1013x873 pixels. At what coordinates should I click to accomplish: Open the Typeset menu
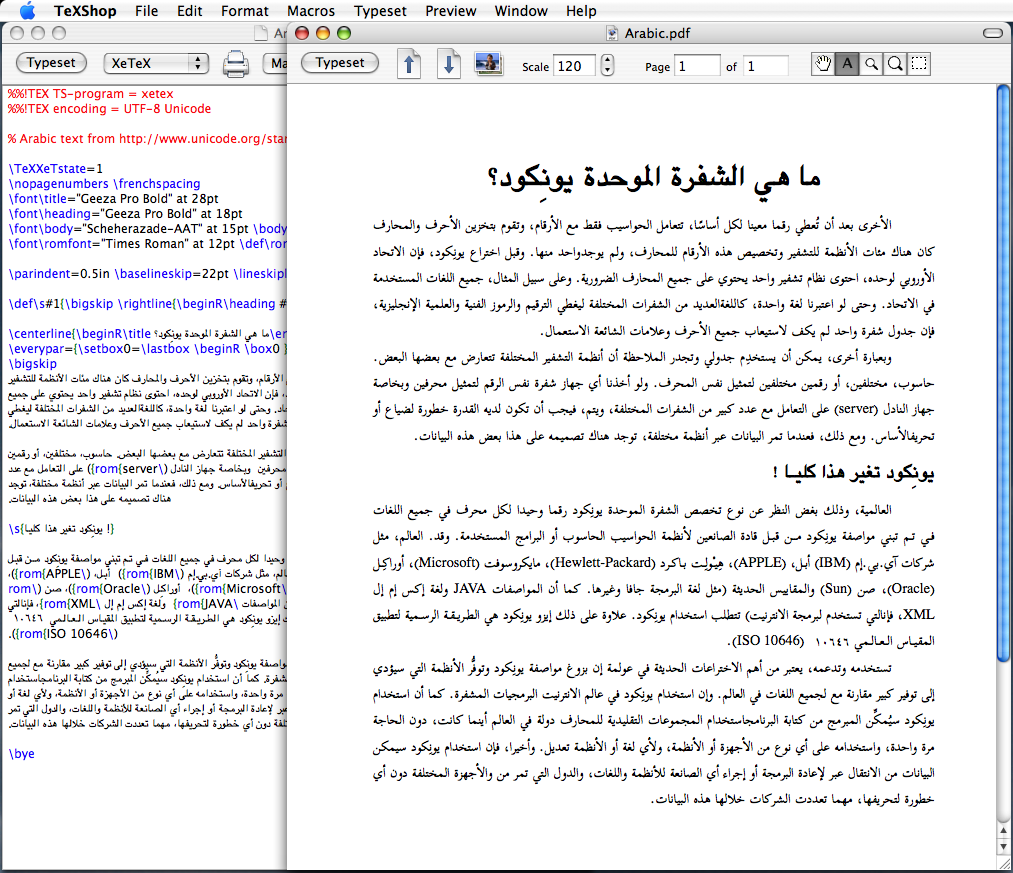380,11
